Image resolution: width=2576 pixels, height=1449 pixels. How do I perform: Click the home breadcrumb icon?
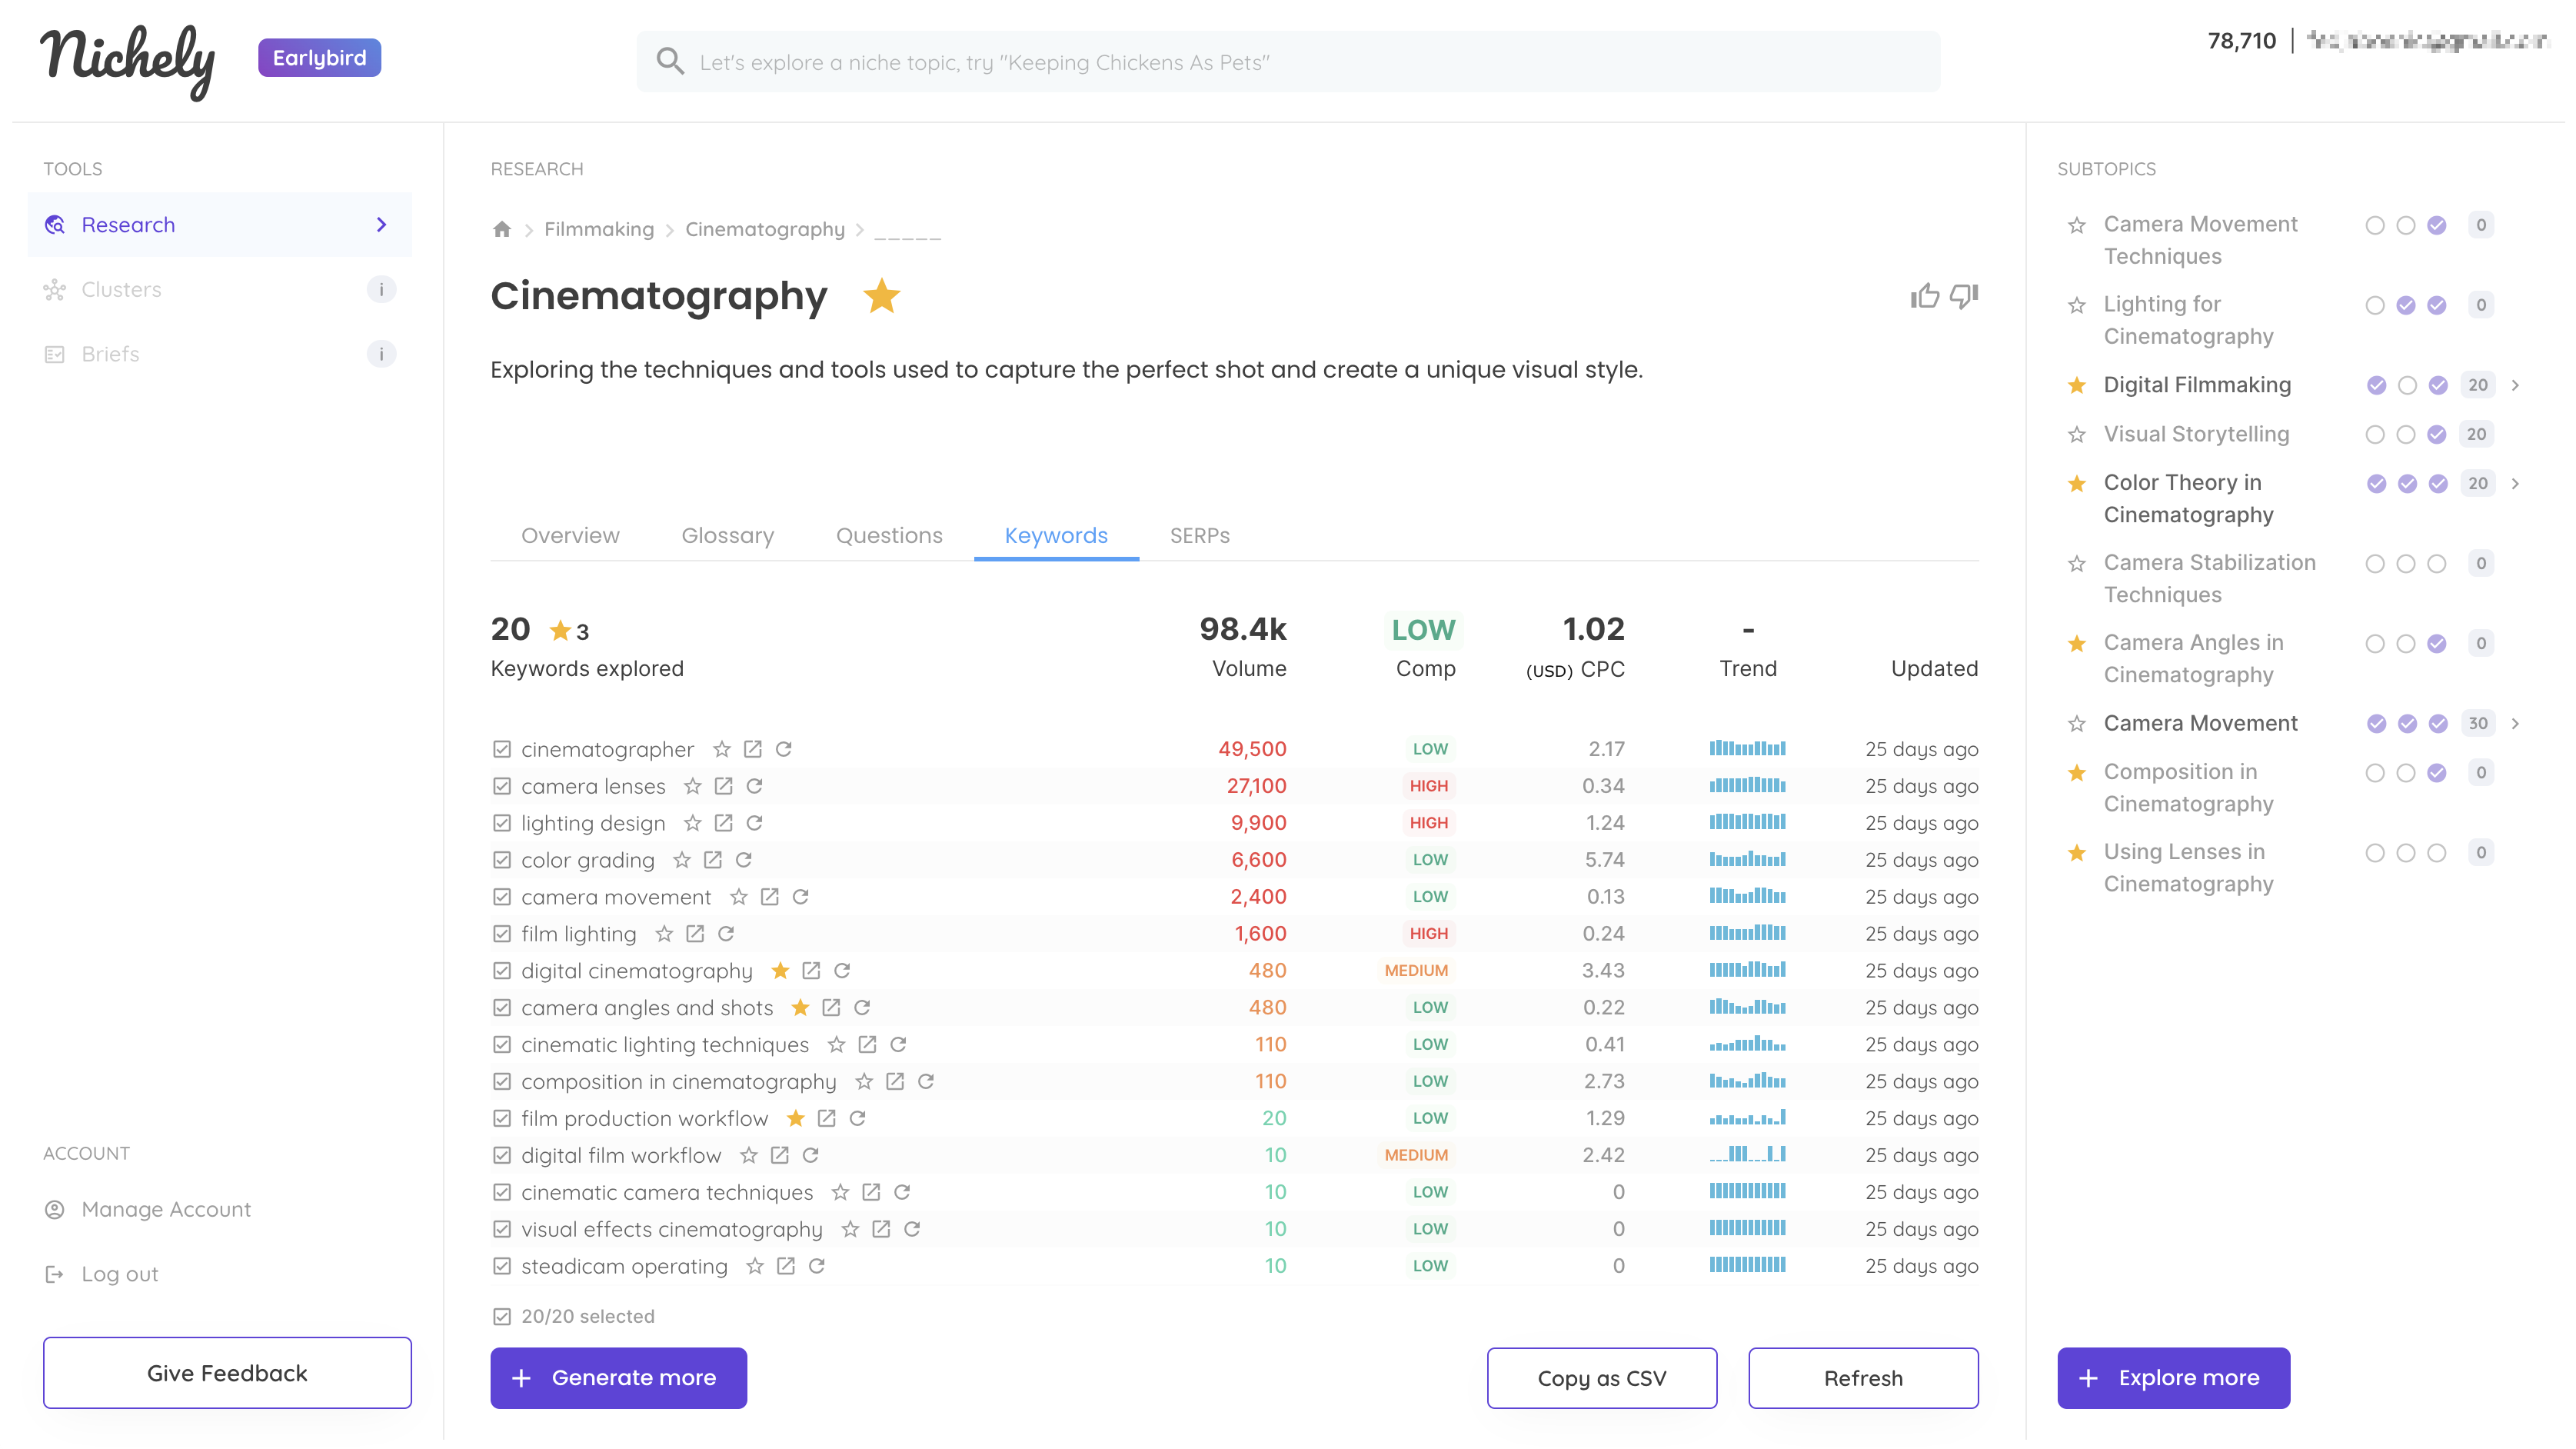502,229
